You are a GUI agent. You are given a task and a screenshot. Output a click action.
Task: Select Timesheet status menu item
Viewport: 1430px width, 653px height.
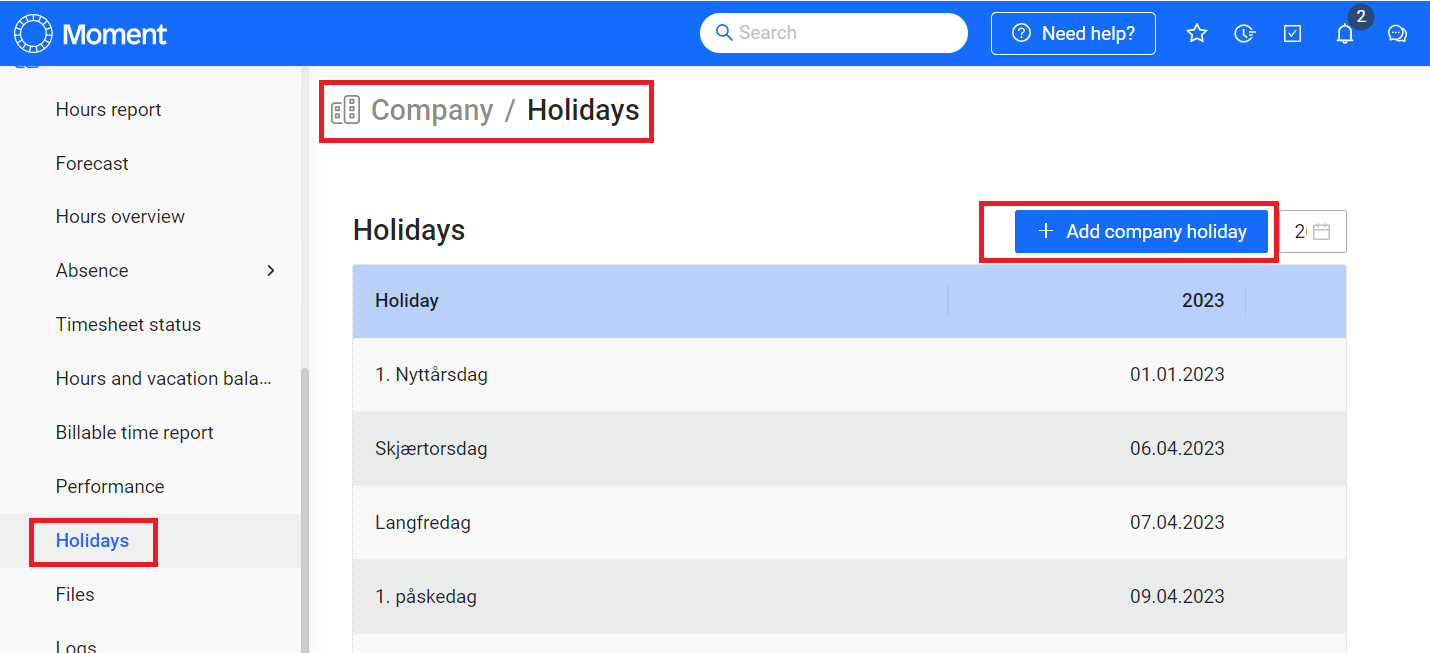[x=128, y=324]
